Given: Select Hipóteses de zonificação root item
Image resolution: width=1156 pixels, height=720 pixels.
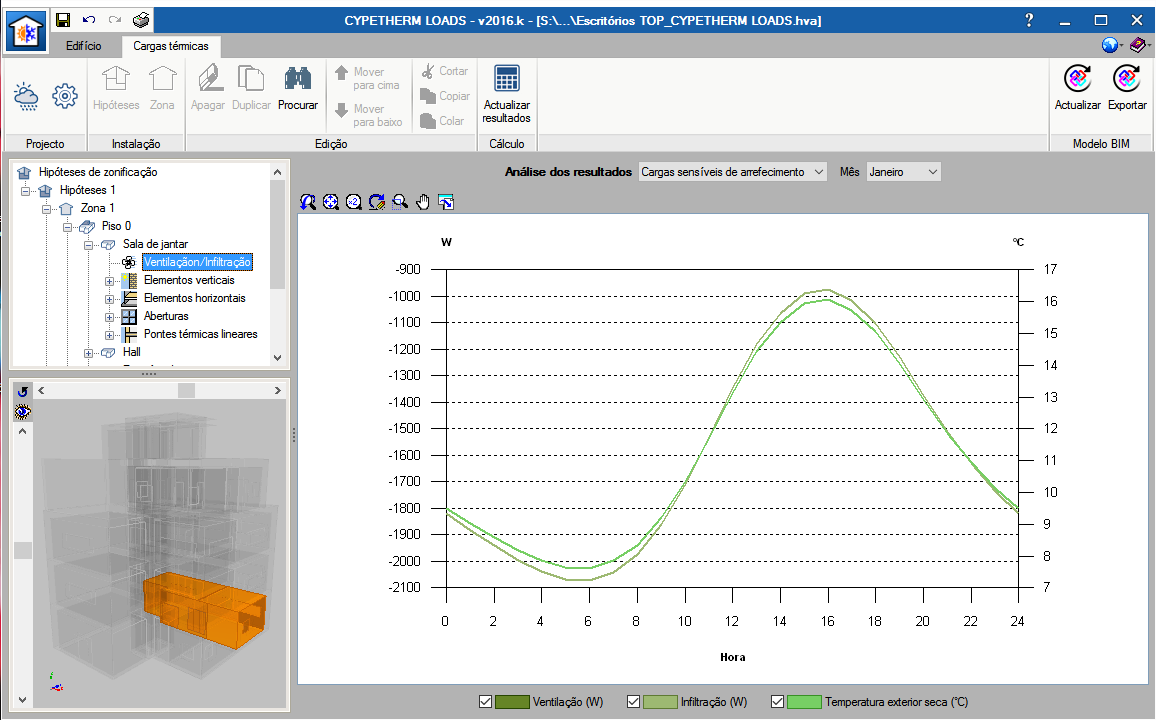Looking at the screenshot, I should 98,172.
